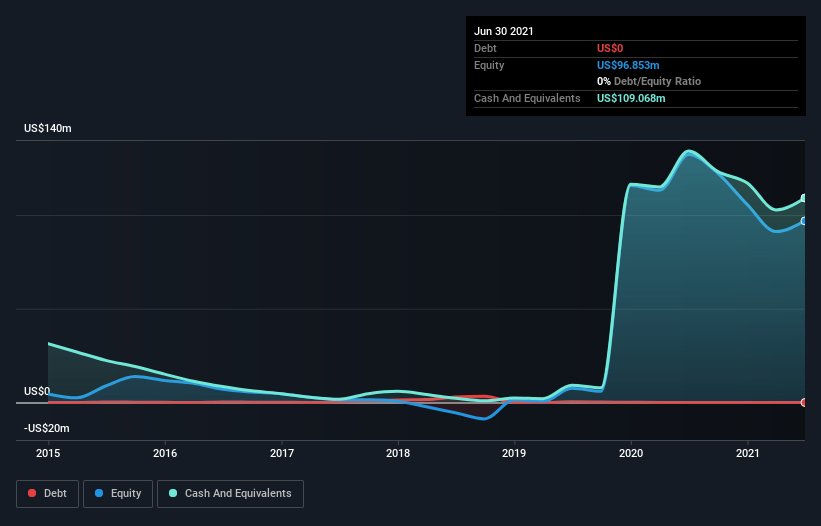
Task: Click the Debt label in tooltip
Action: point(485,48)
